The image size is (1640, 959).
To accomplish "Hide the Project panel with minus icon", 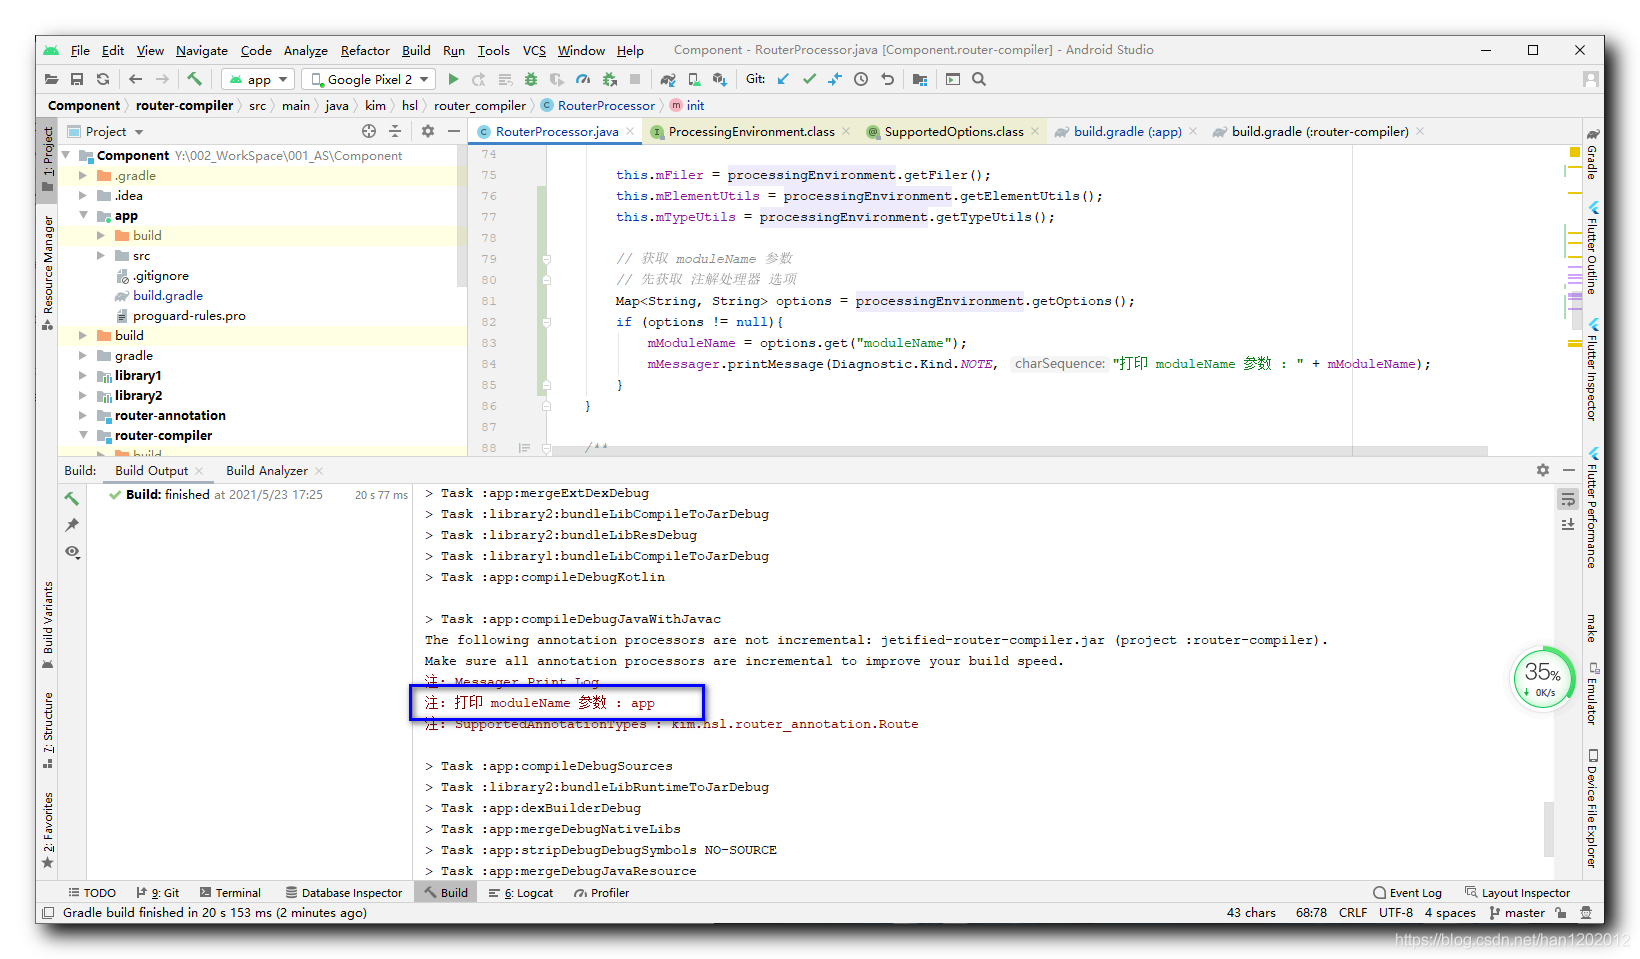I will (x=454, y=131).
